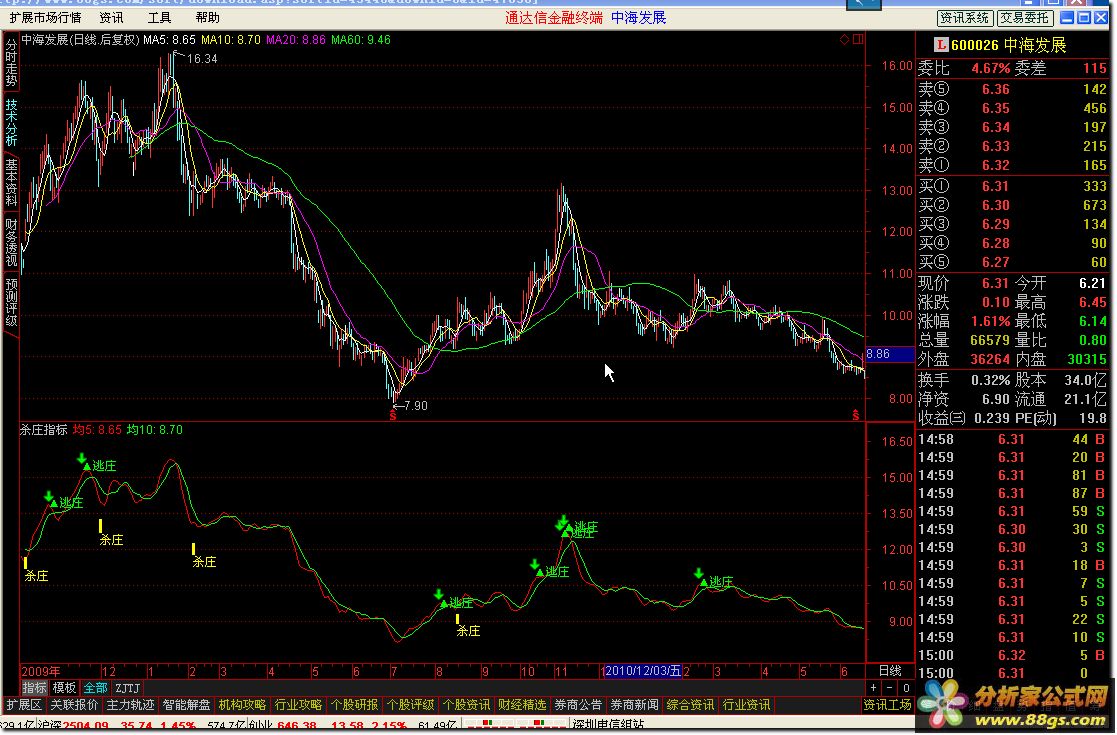Click the minus zoom button at chart bottom

[x=889, y=688]
